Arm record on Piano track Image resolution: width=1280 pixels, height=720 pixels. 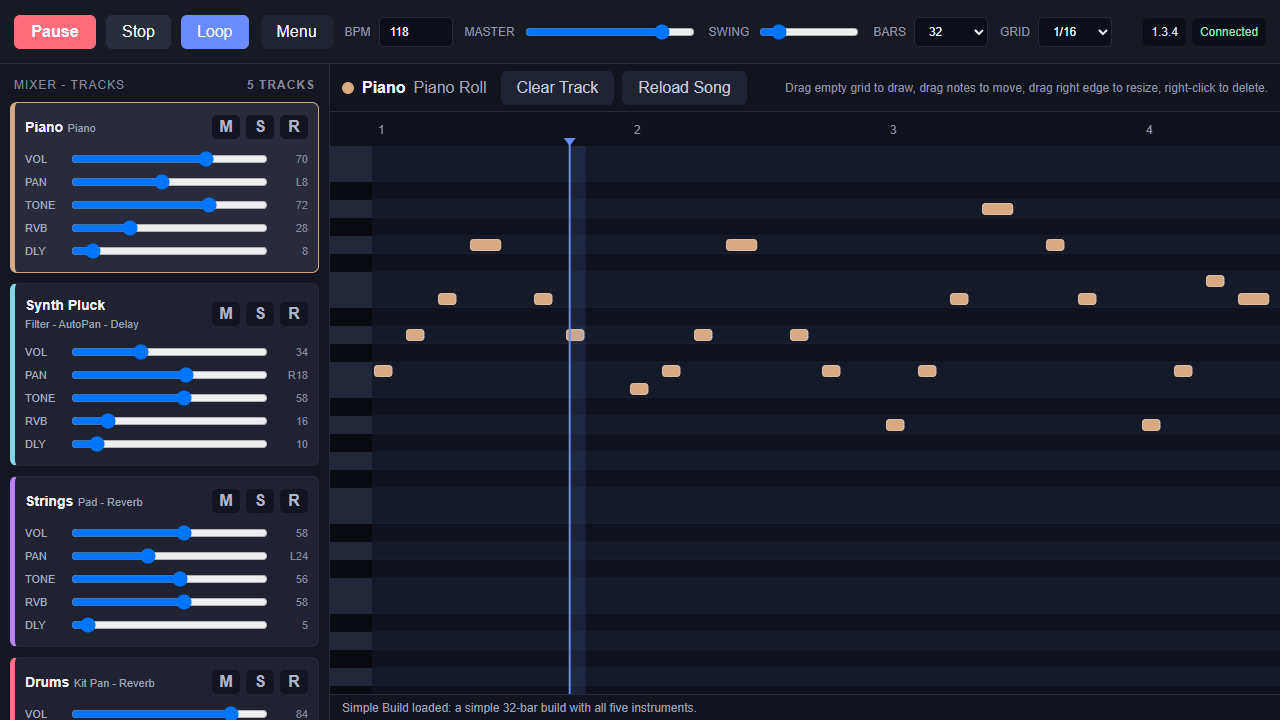click(x=294, y=126)
